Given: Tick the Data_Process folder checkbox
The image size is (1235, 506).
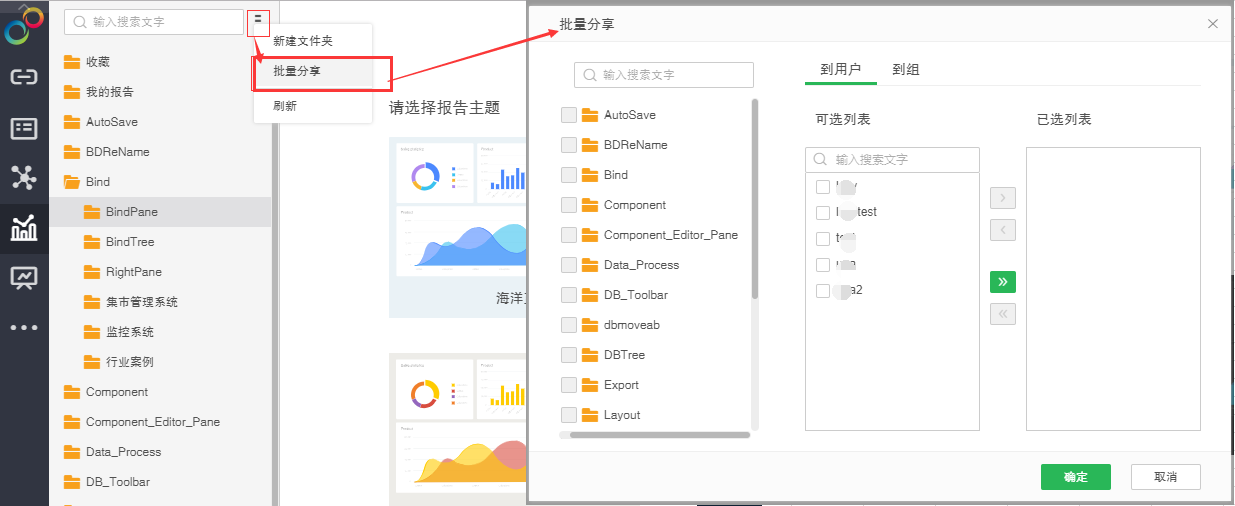Looking at the screenshot, I should coord(568,265).
